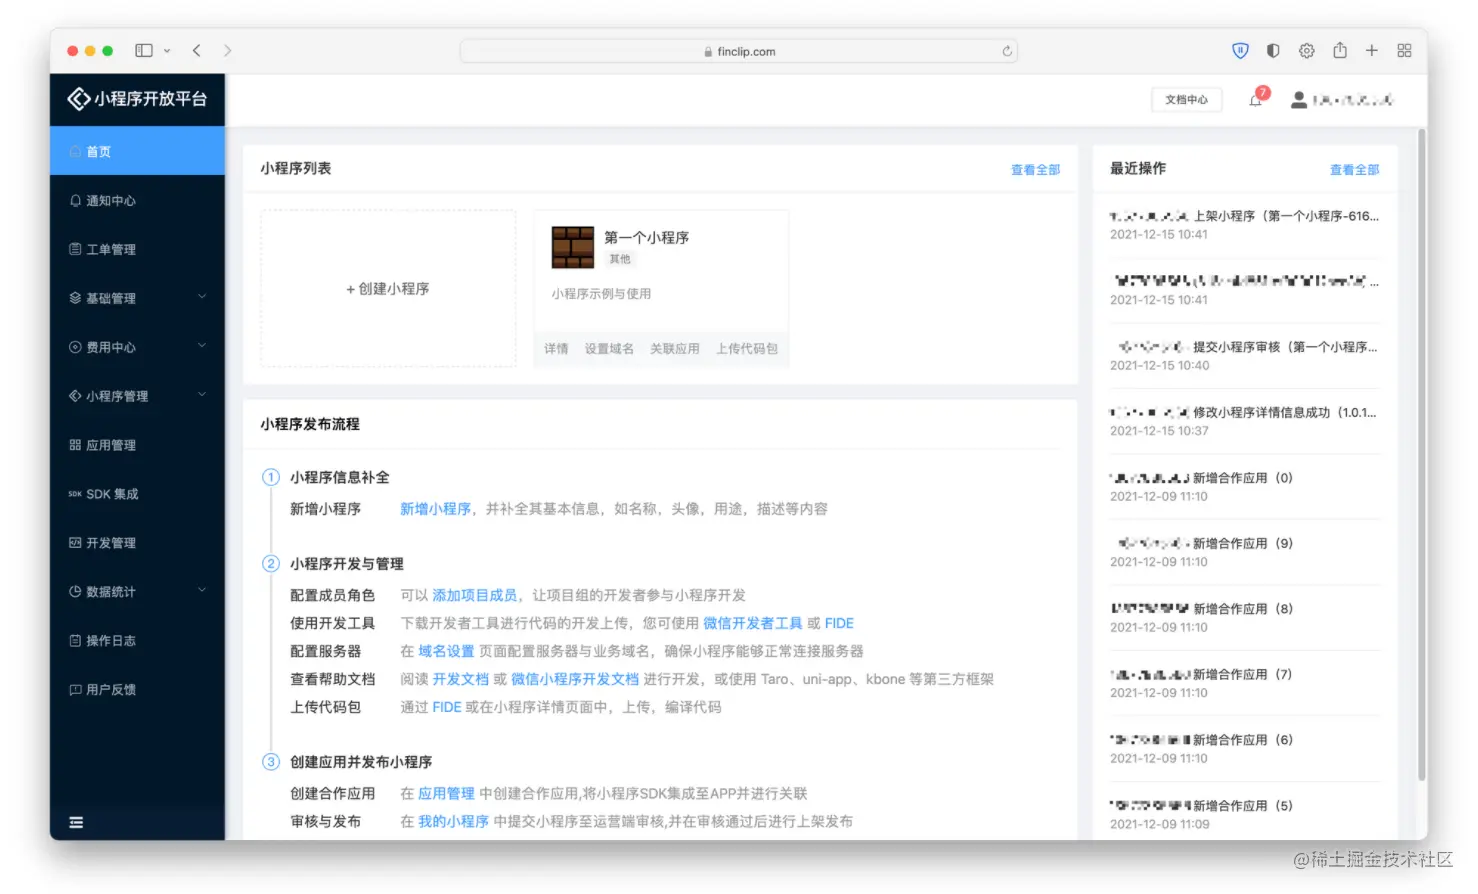The width and height of the screenshot is (1478, 894).
Task: Open 查看全部 beside 小程序列表
Action: 1036,169
